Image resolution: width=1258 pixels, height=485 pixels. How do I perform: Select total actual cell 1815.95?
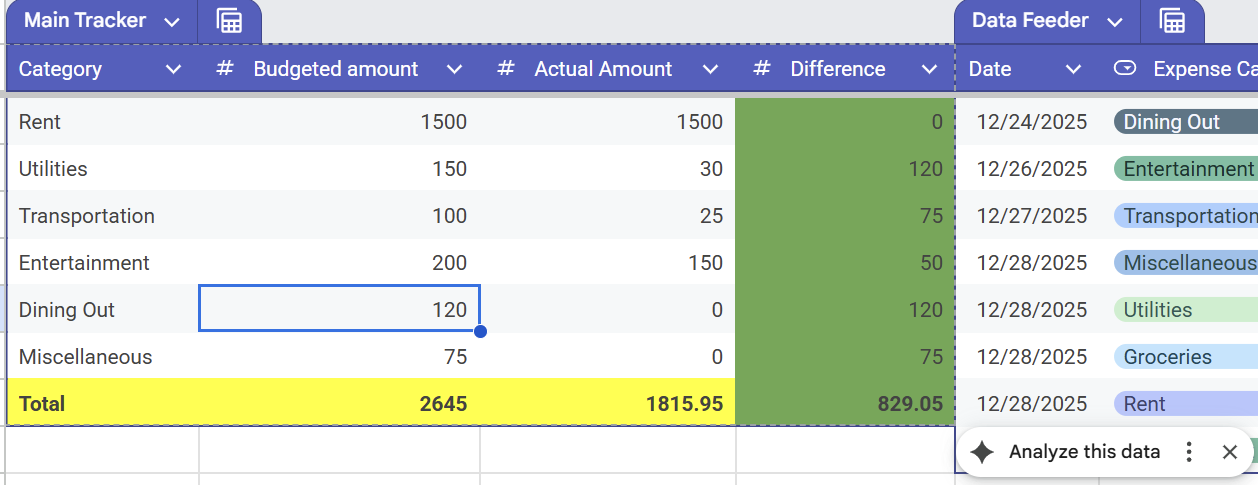point(608,403)
